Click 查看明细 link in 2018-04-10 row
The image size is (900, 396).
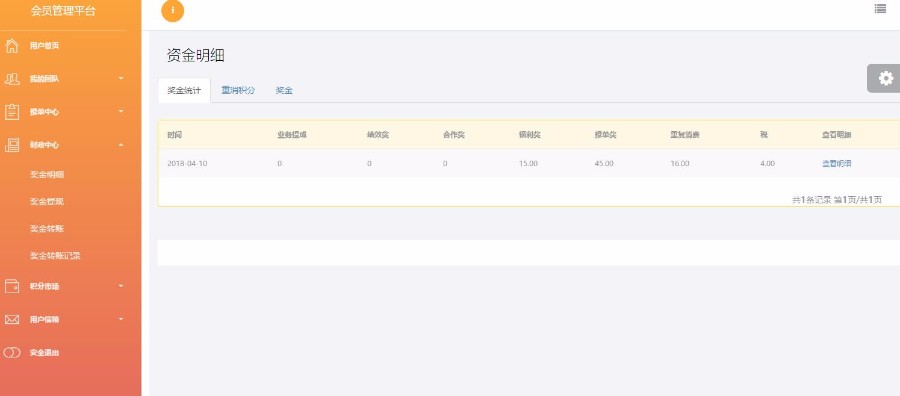click(x=836, y=164)
